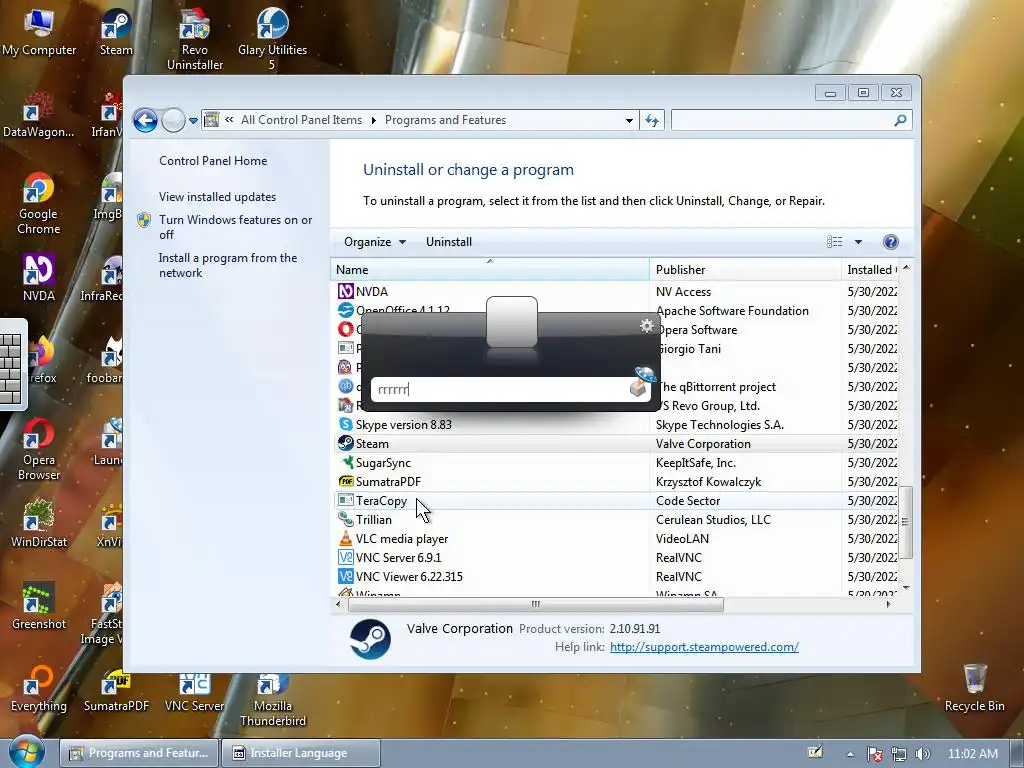
Task: Click the launcher result icon beside the text field
Action: click(641, 383)
